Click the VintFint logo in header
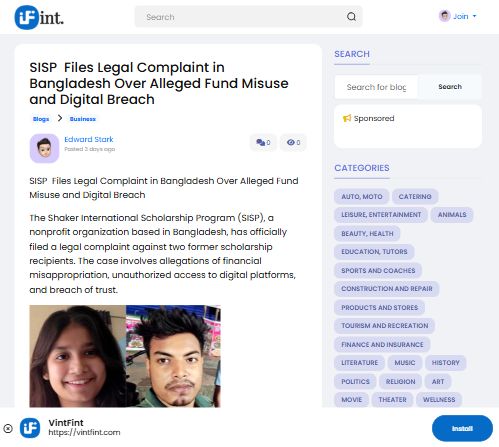Viewport: 499px width, 447px height. coord(39,17)
